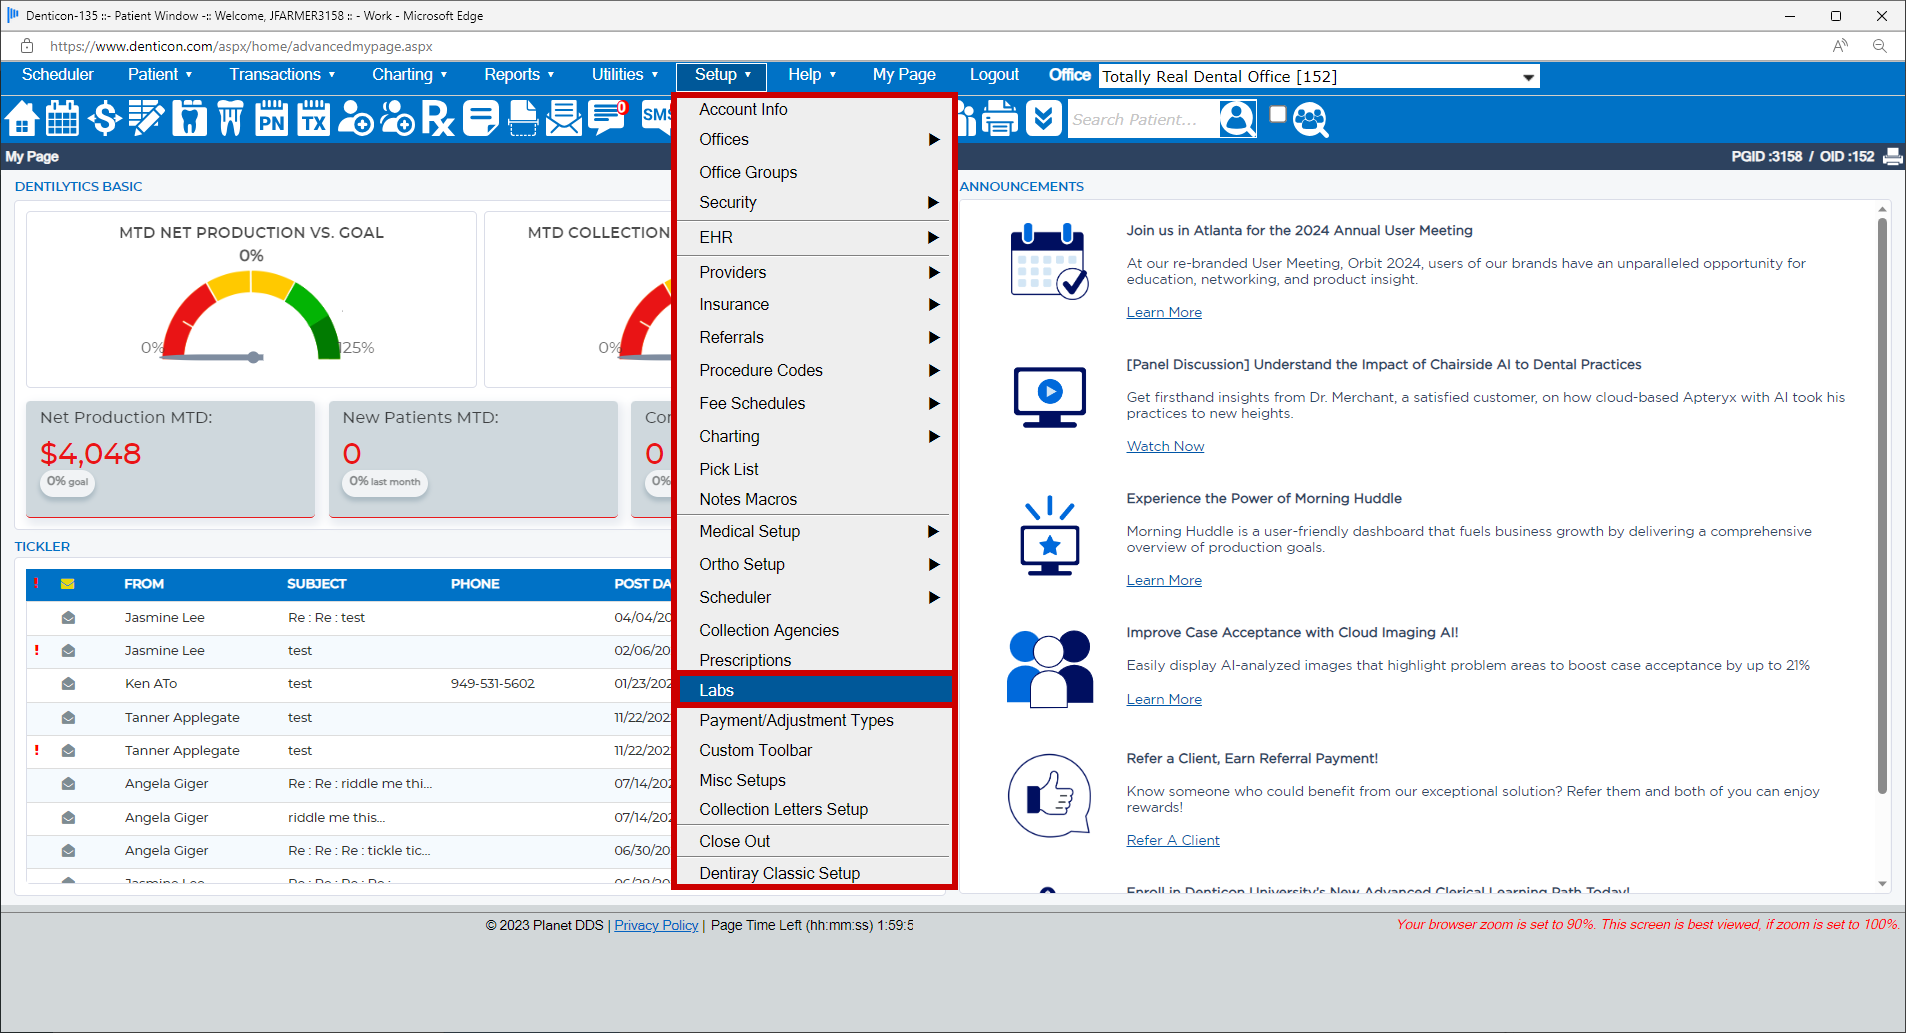Image resolution: width=1906 pixels, height=1033 pixels.
Task: Click the Watch Now link
Action: [1165, 447]
